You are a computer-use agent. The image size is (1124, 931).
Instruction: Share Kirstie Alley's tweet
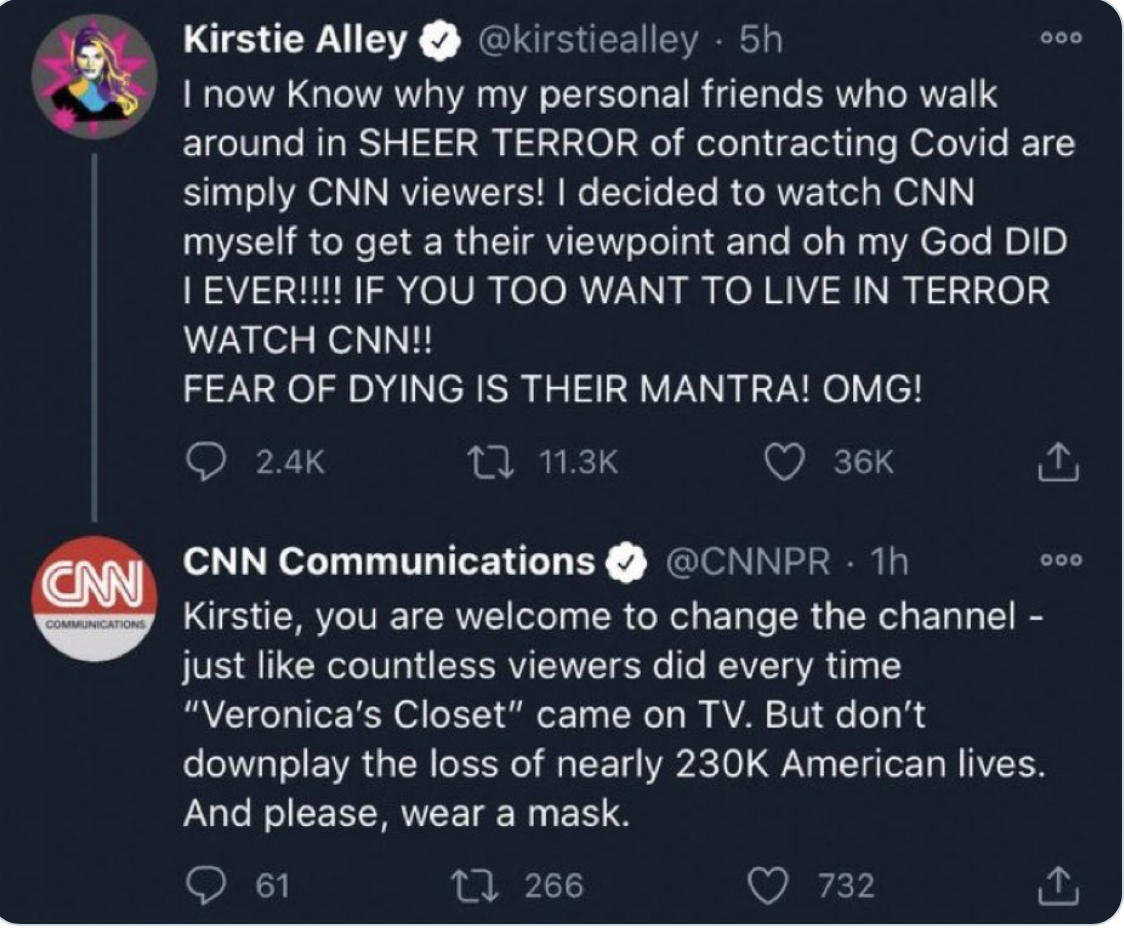(x=1058, y=462)
